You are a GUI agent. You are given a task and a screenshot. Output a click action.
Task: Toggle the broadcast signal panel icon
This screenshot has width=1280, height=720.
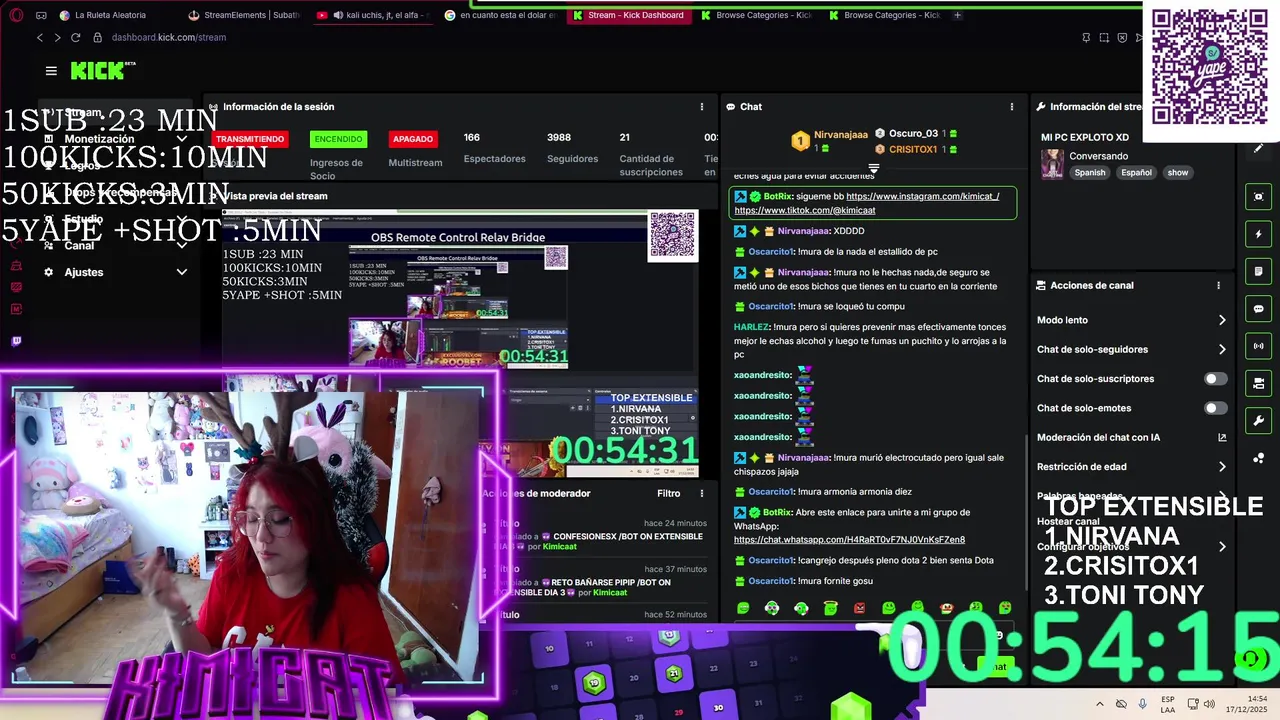pos(1258,346)
